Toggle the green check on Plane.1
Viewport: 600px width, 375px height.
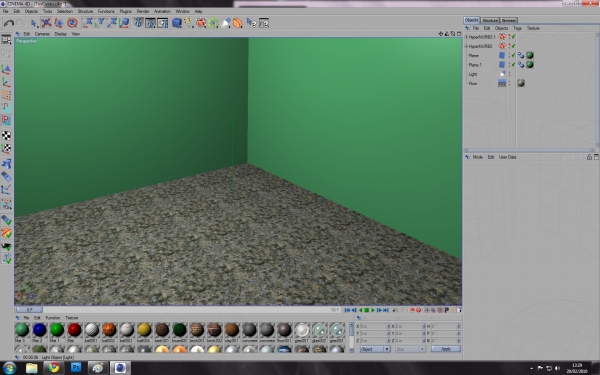(x=514, y=64)
